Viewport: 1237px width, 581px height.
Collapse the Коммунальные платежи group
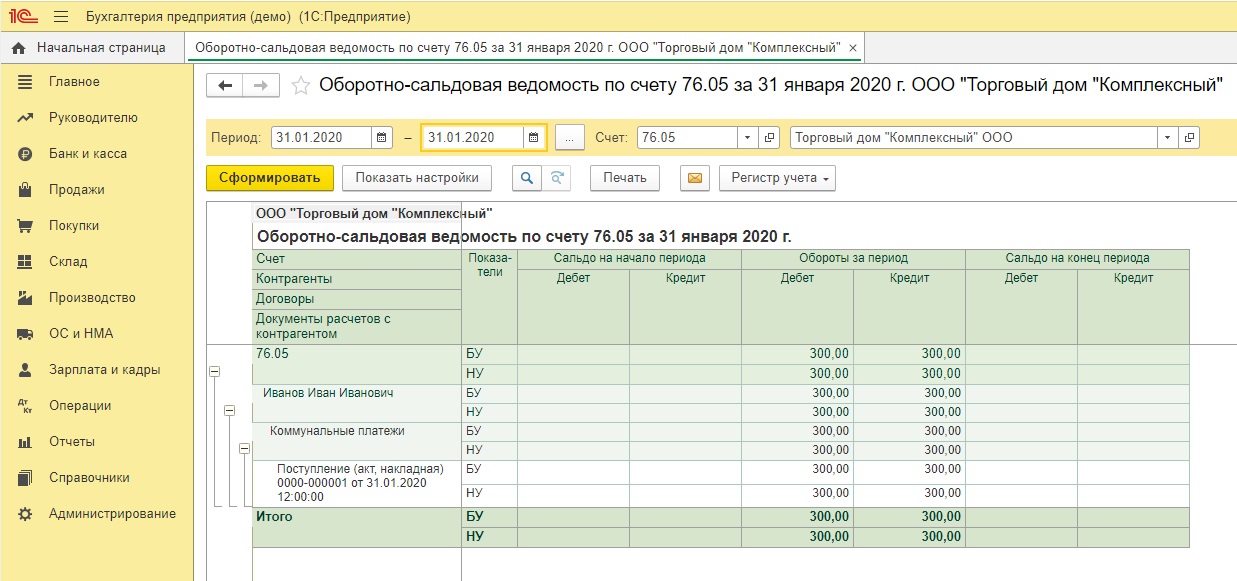tap(244, 449)
